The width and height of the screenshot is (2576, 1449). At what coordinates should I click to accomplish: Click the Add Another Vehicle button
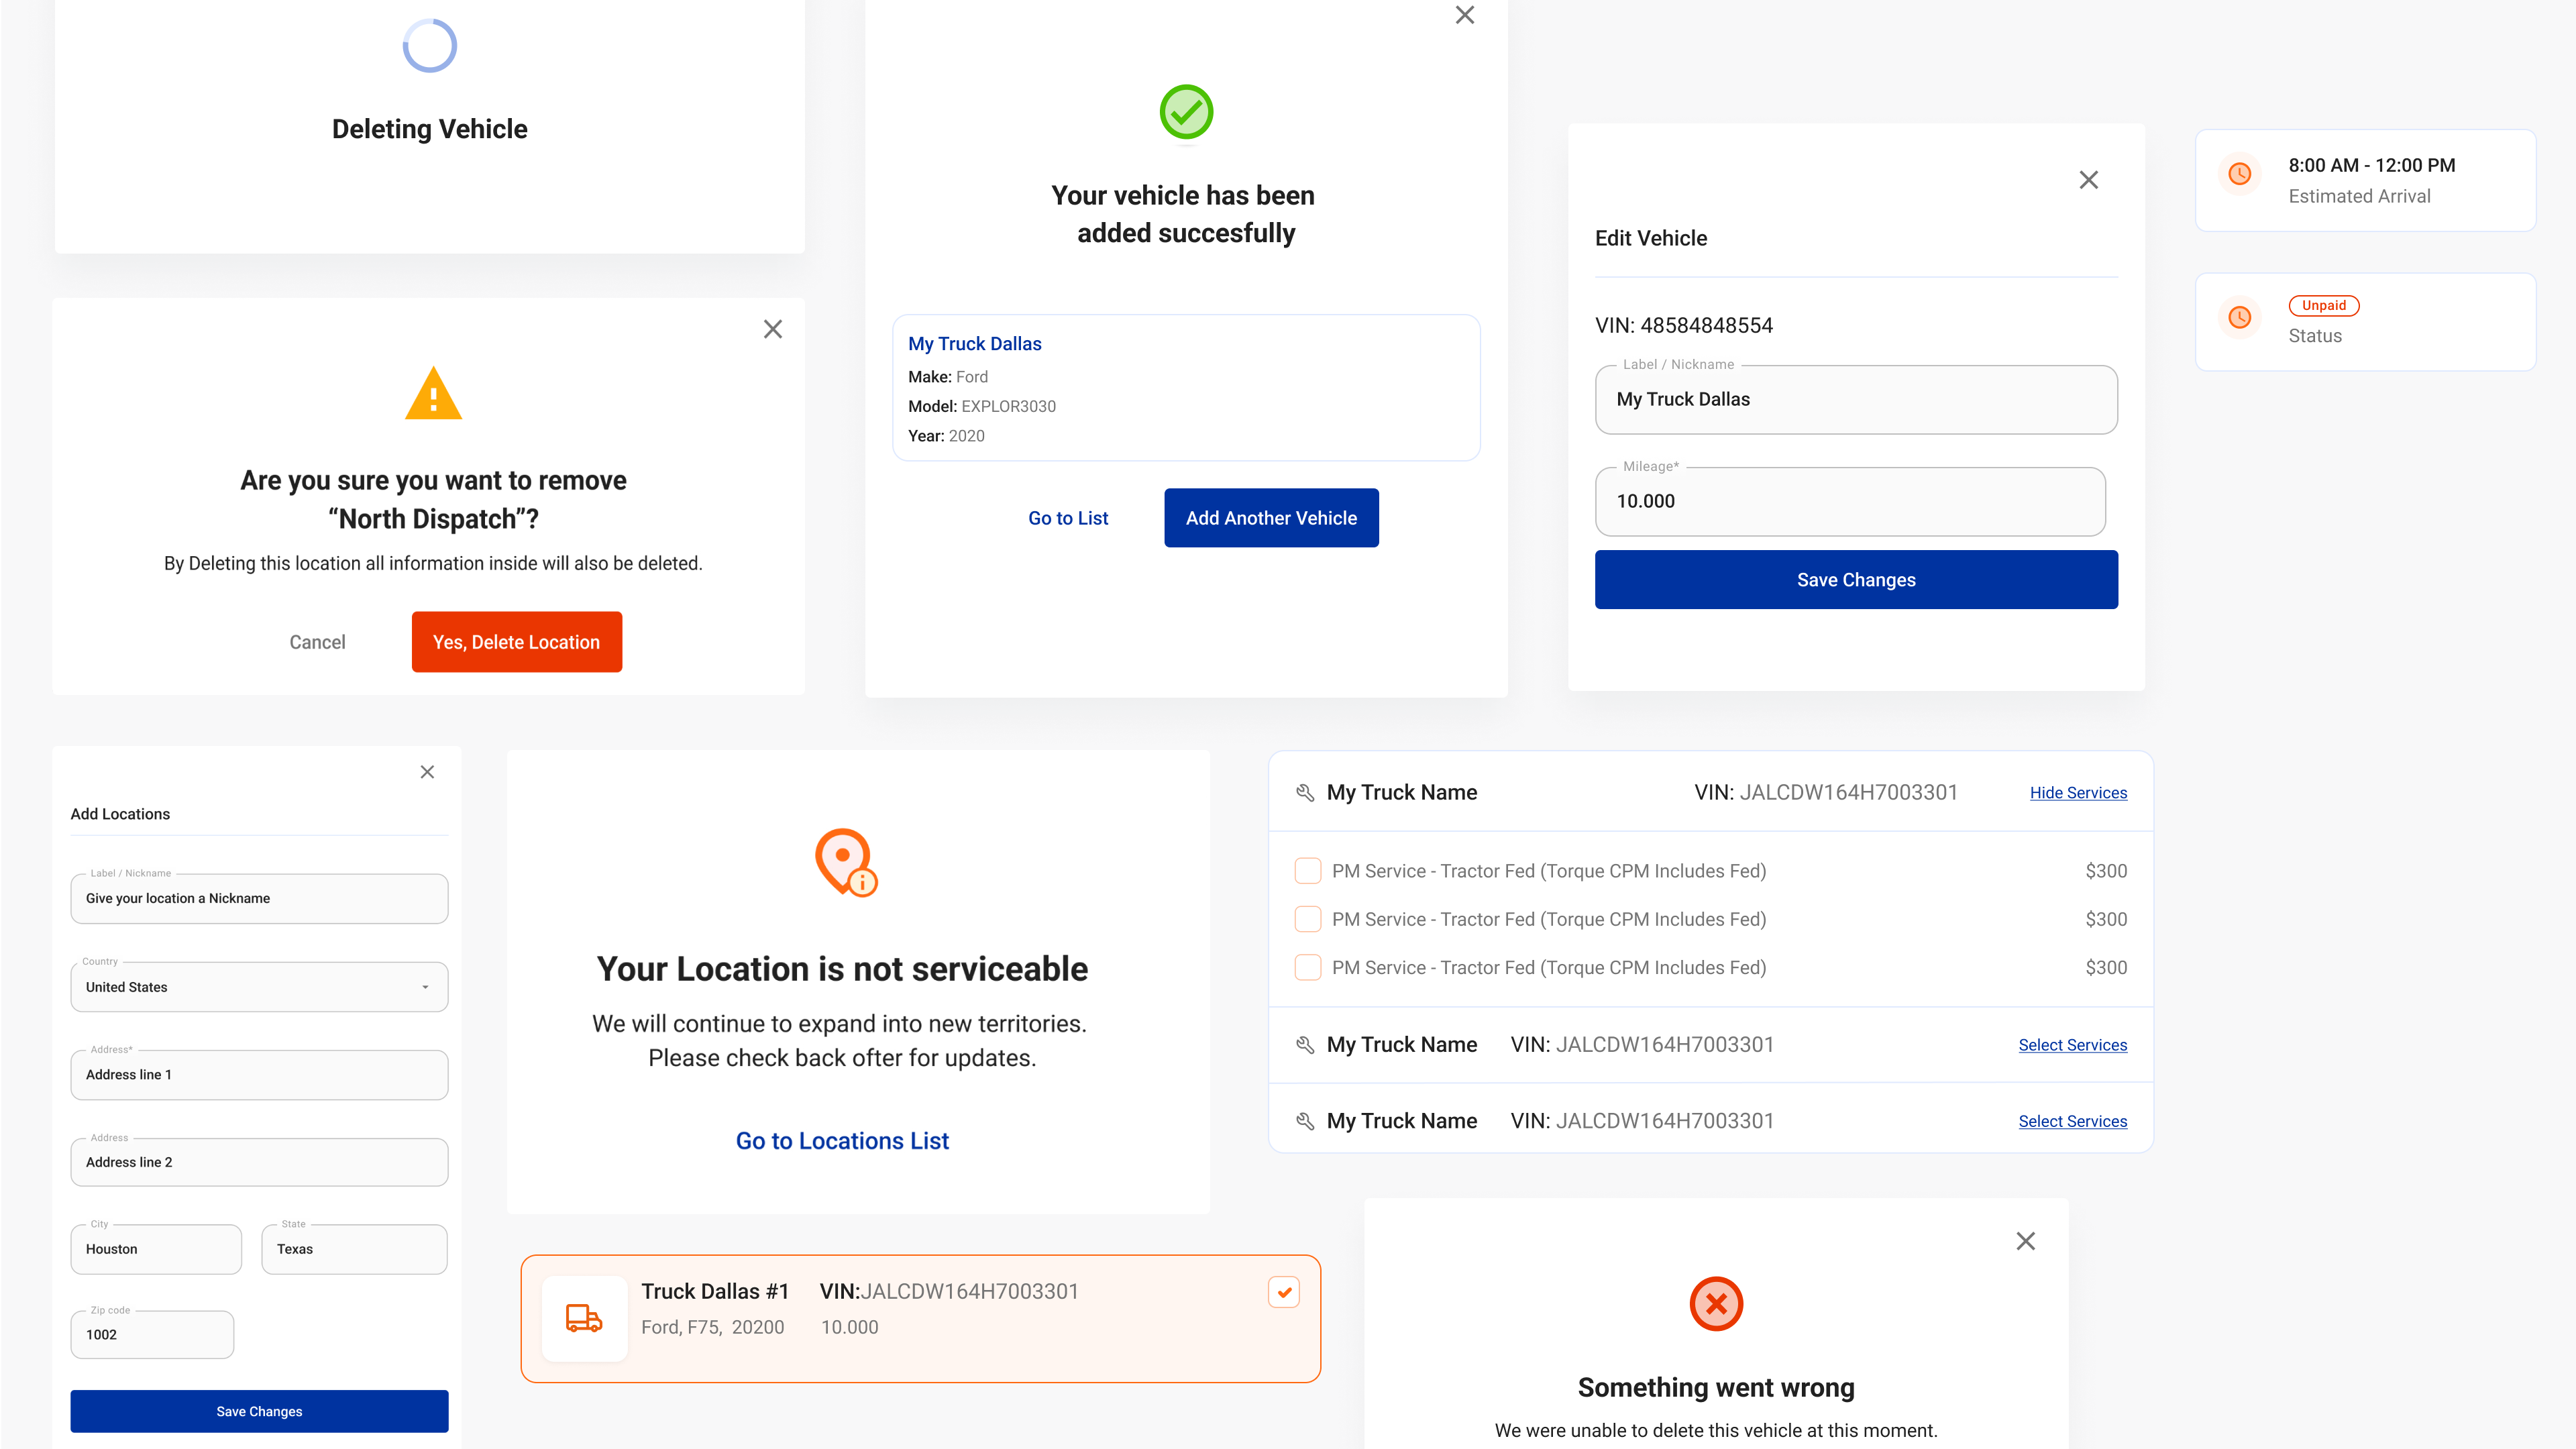1271,518
